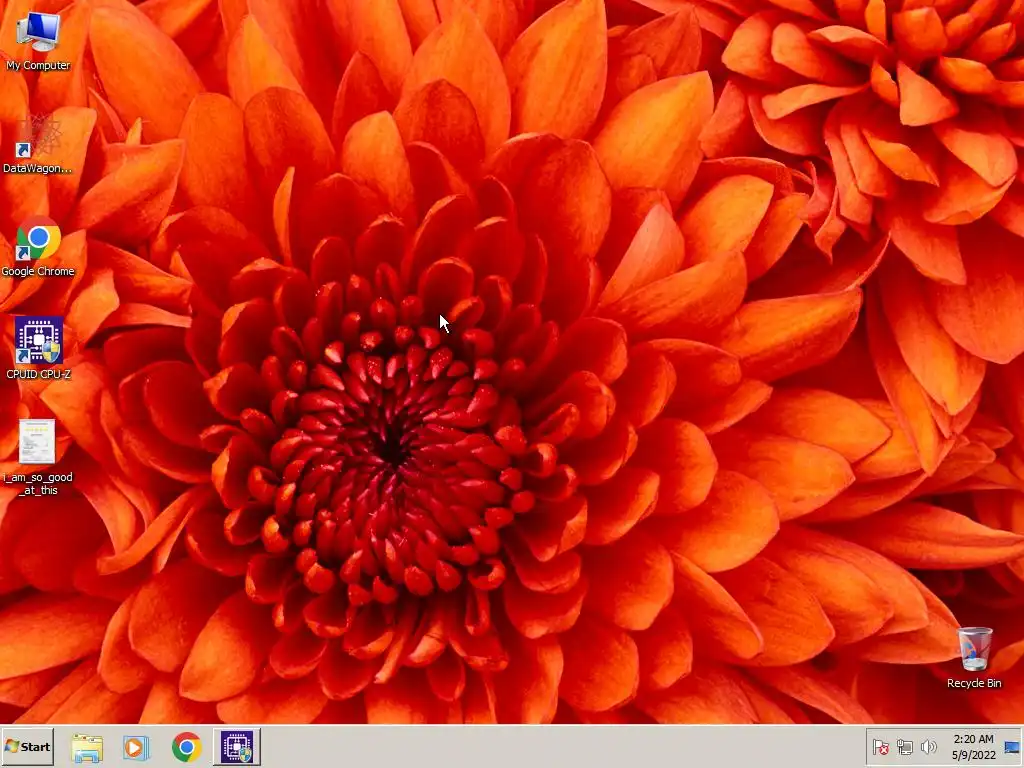Select the DataWagon shortcut icon
1024x768 pixels.
pos(38,135)
